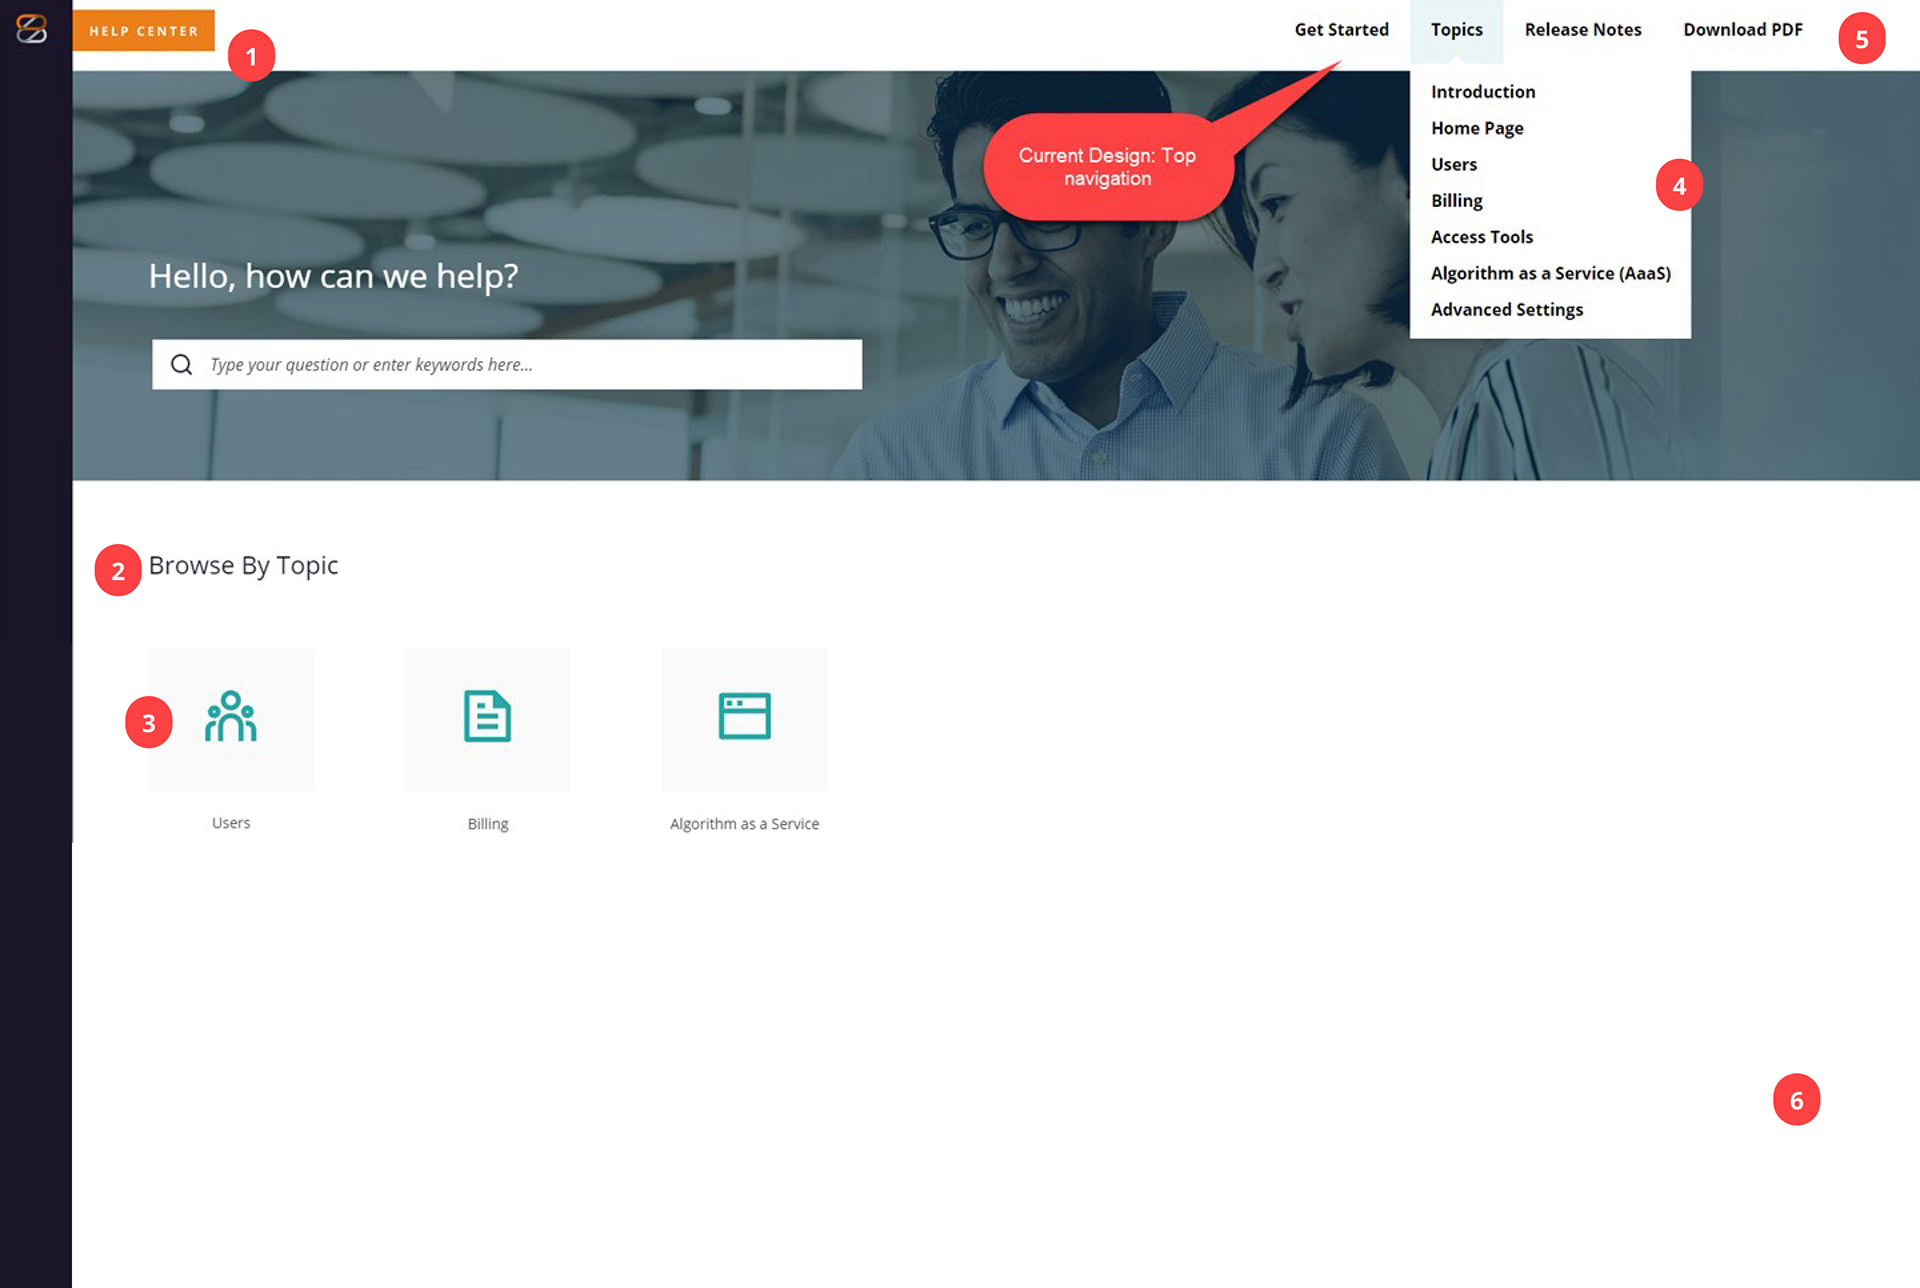Select Billing from Topics dropdown list
This screenshot has height=1288, width=1920.
(1457, 201)
